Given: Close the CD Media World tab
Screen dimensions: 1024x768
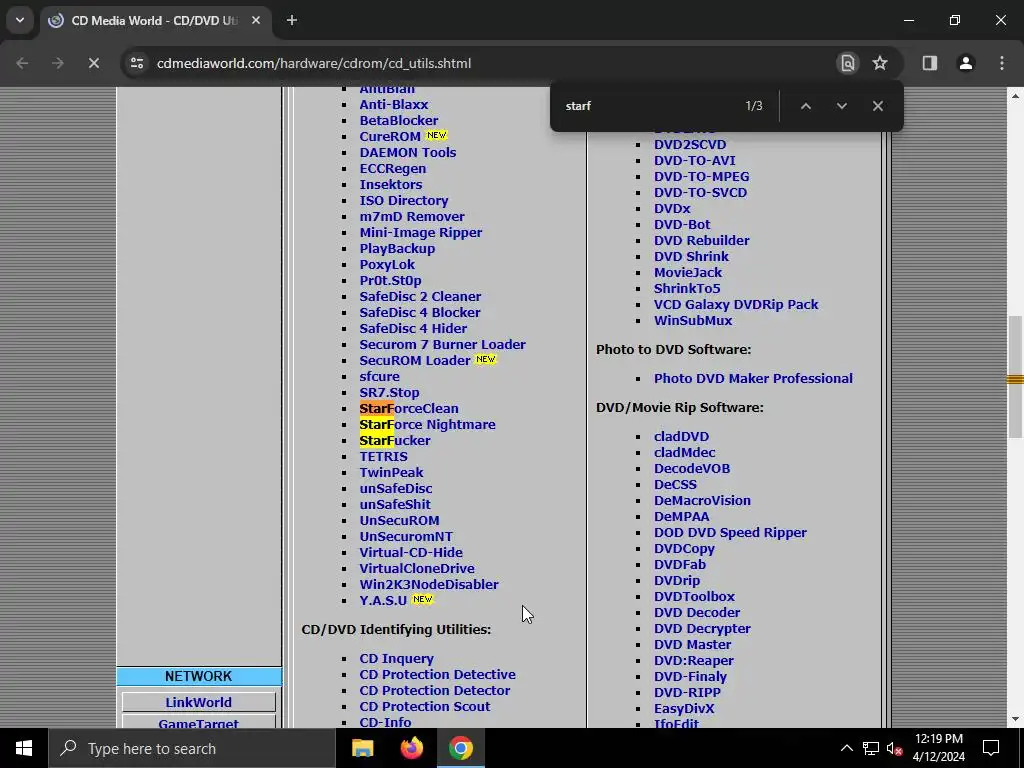Looking at the screenshot, I should coord(256,20).
